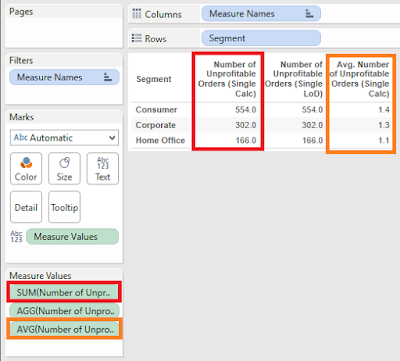The image size is (400, 361).
Task: Open the Text marks card
Action: (x=103, y=169)
